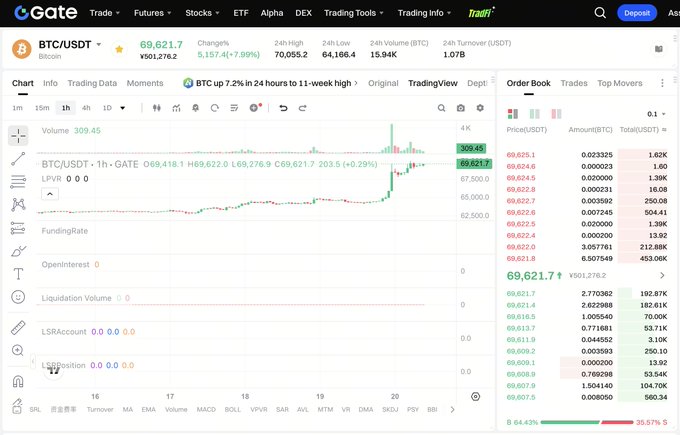Redo the chart action
The image size is (680, 435).
tap(303, 108)
